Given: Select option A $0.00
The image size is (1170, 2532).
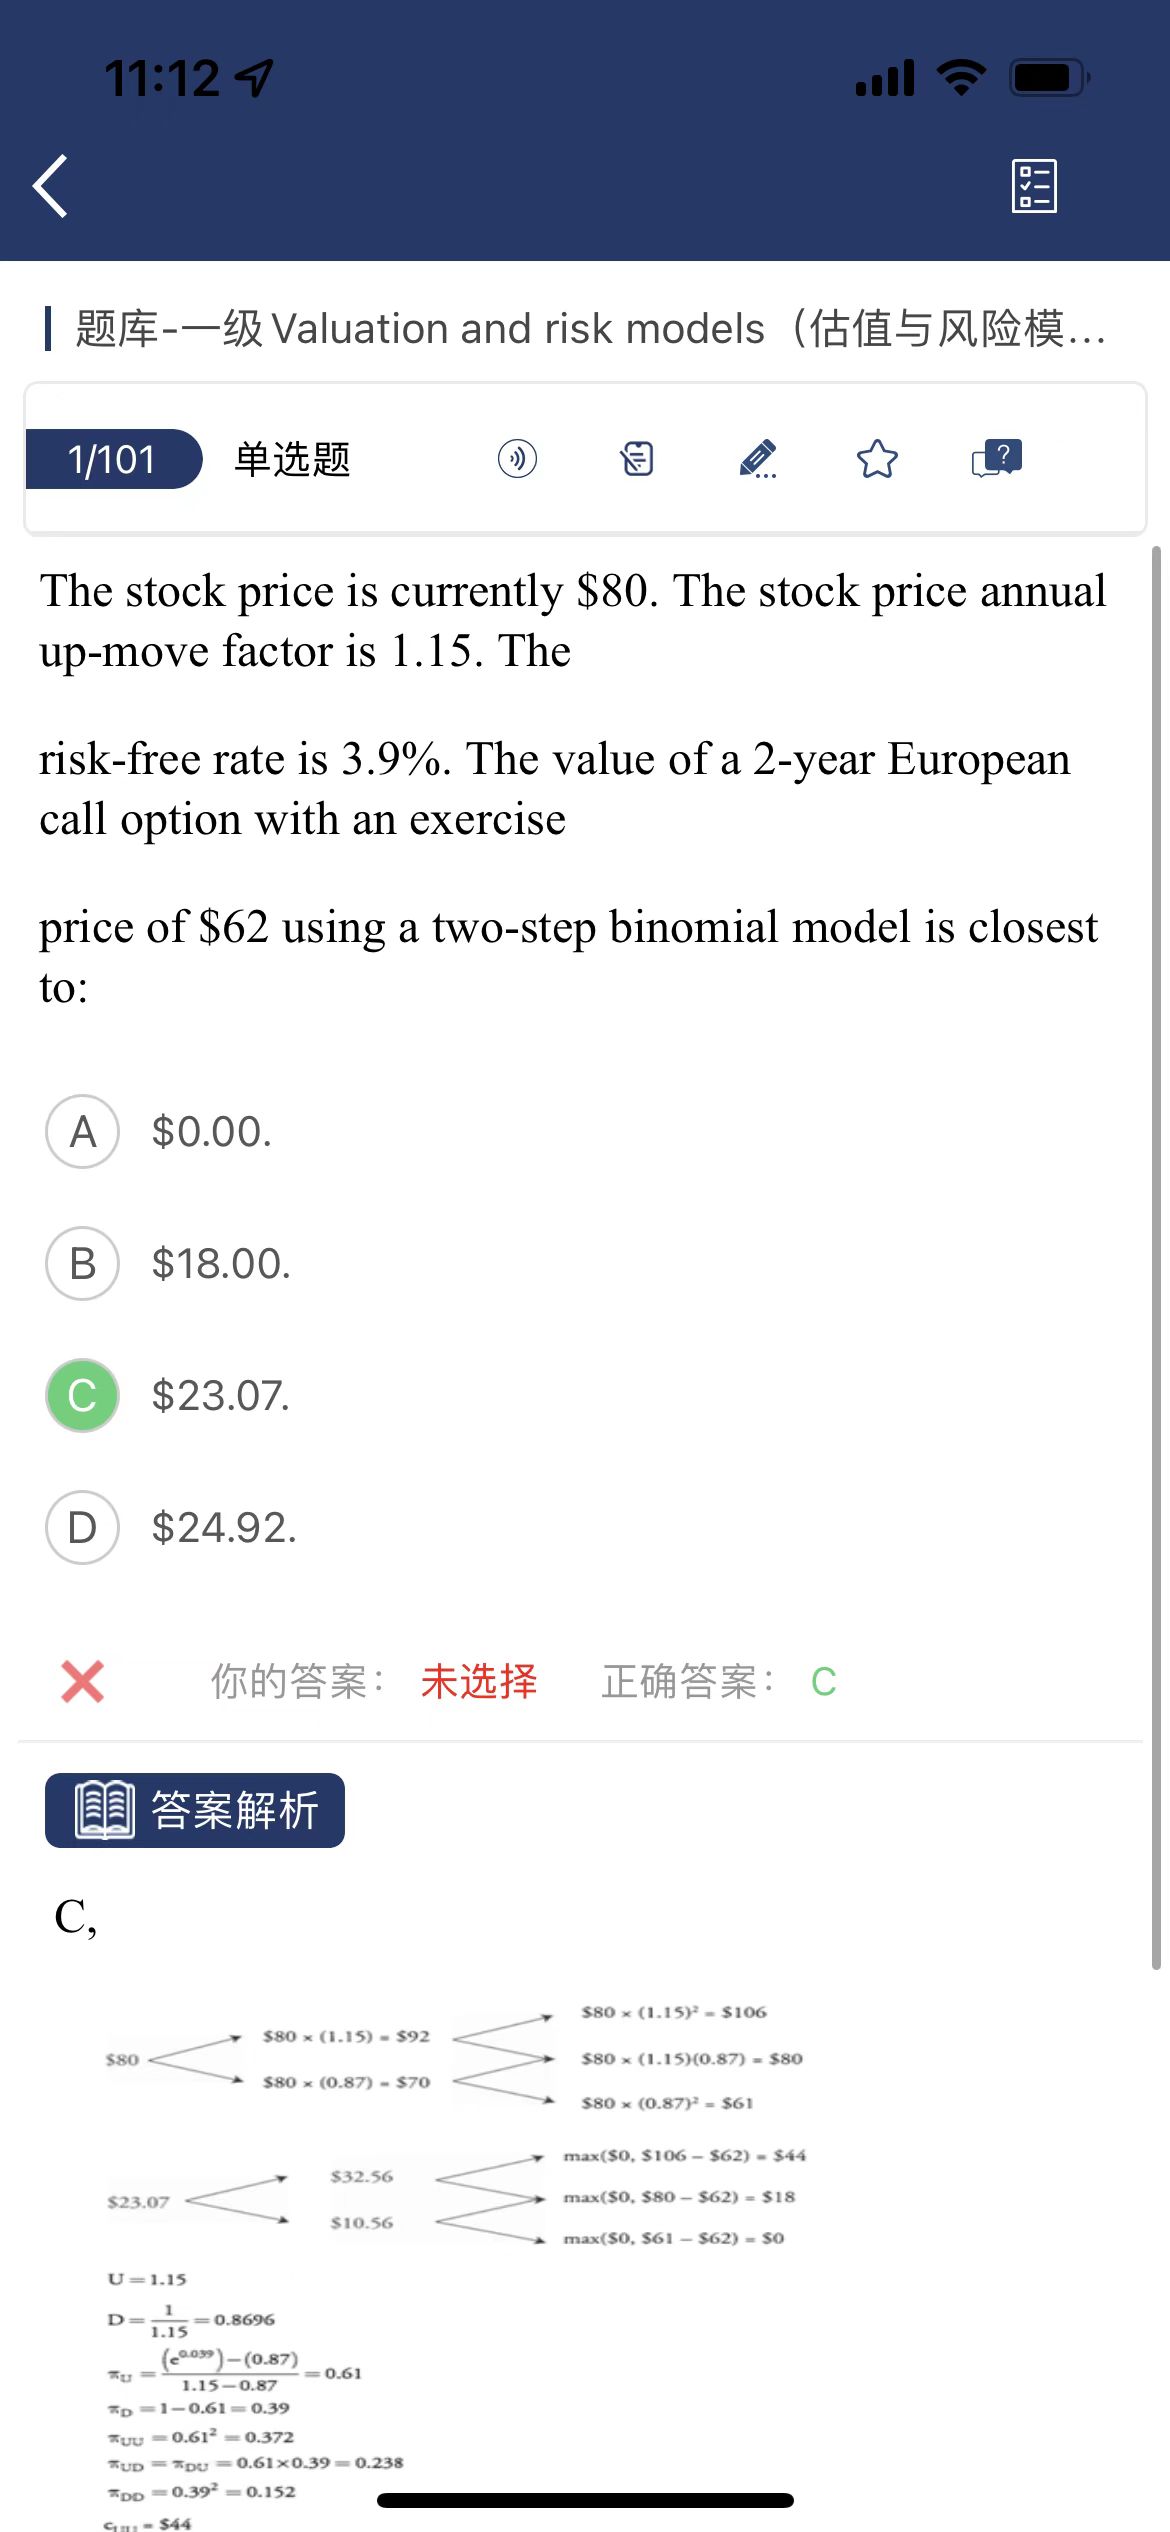Looking at the screenshot, I should click(x=83, y=1132).
